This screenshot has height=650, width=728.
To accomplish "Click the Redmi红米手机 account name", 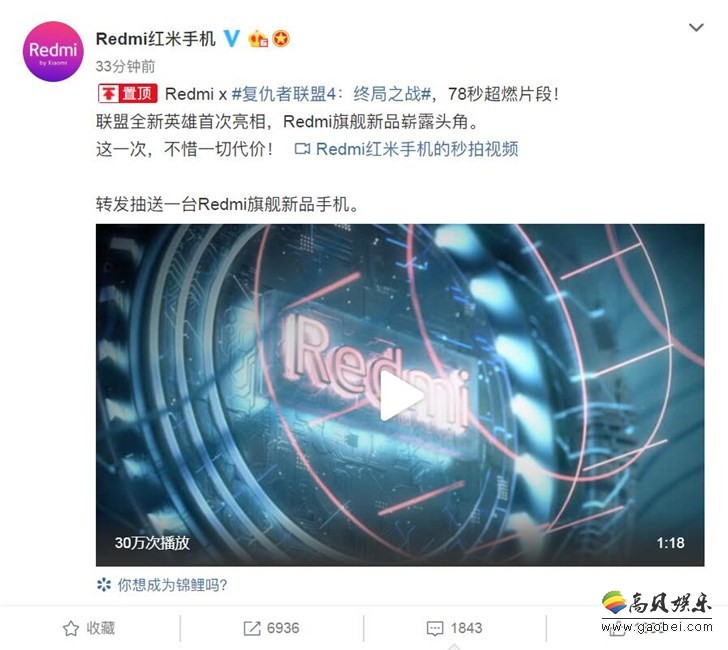I will (156, 39).
